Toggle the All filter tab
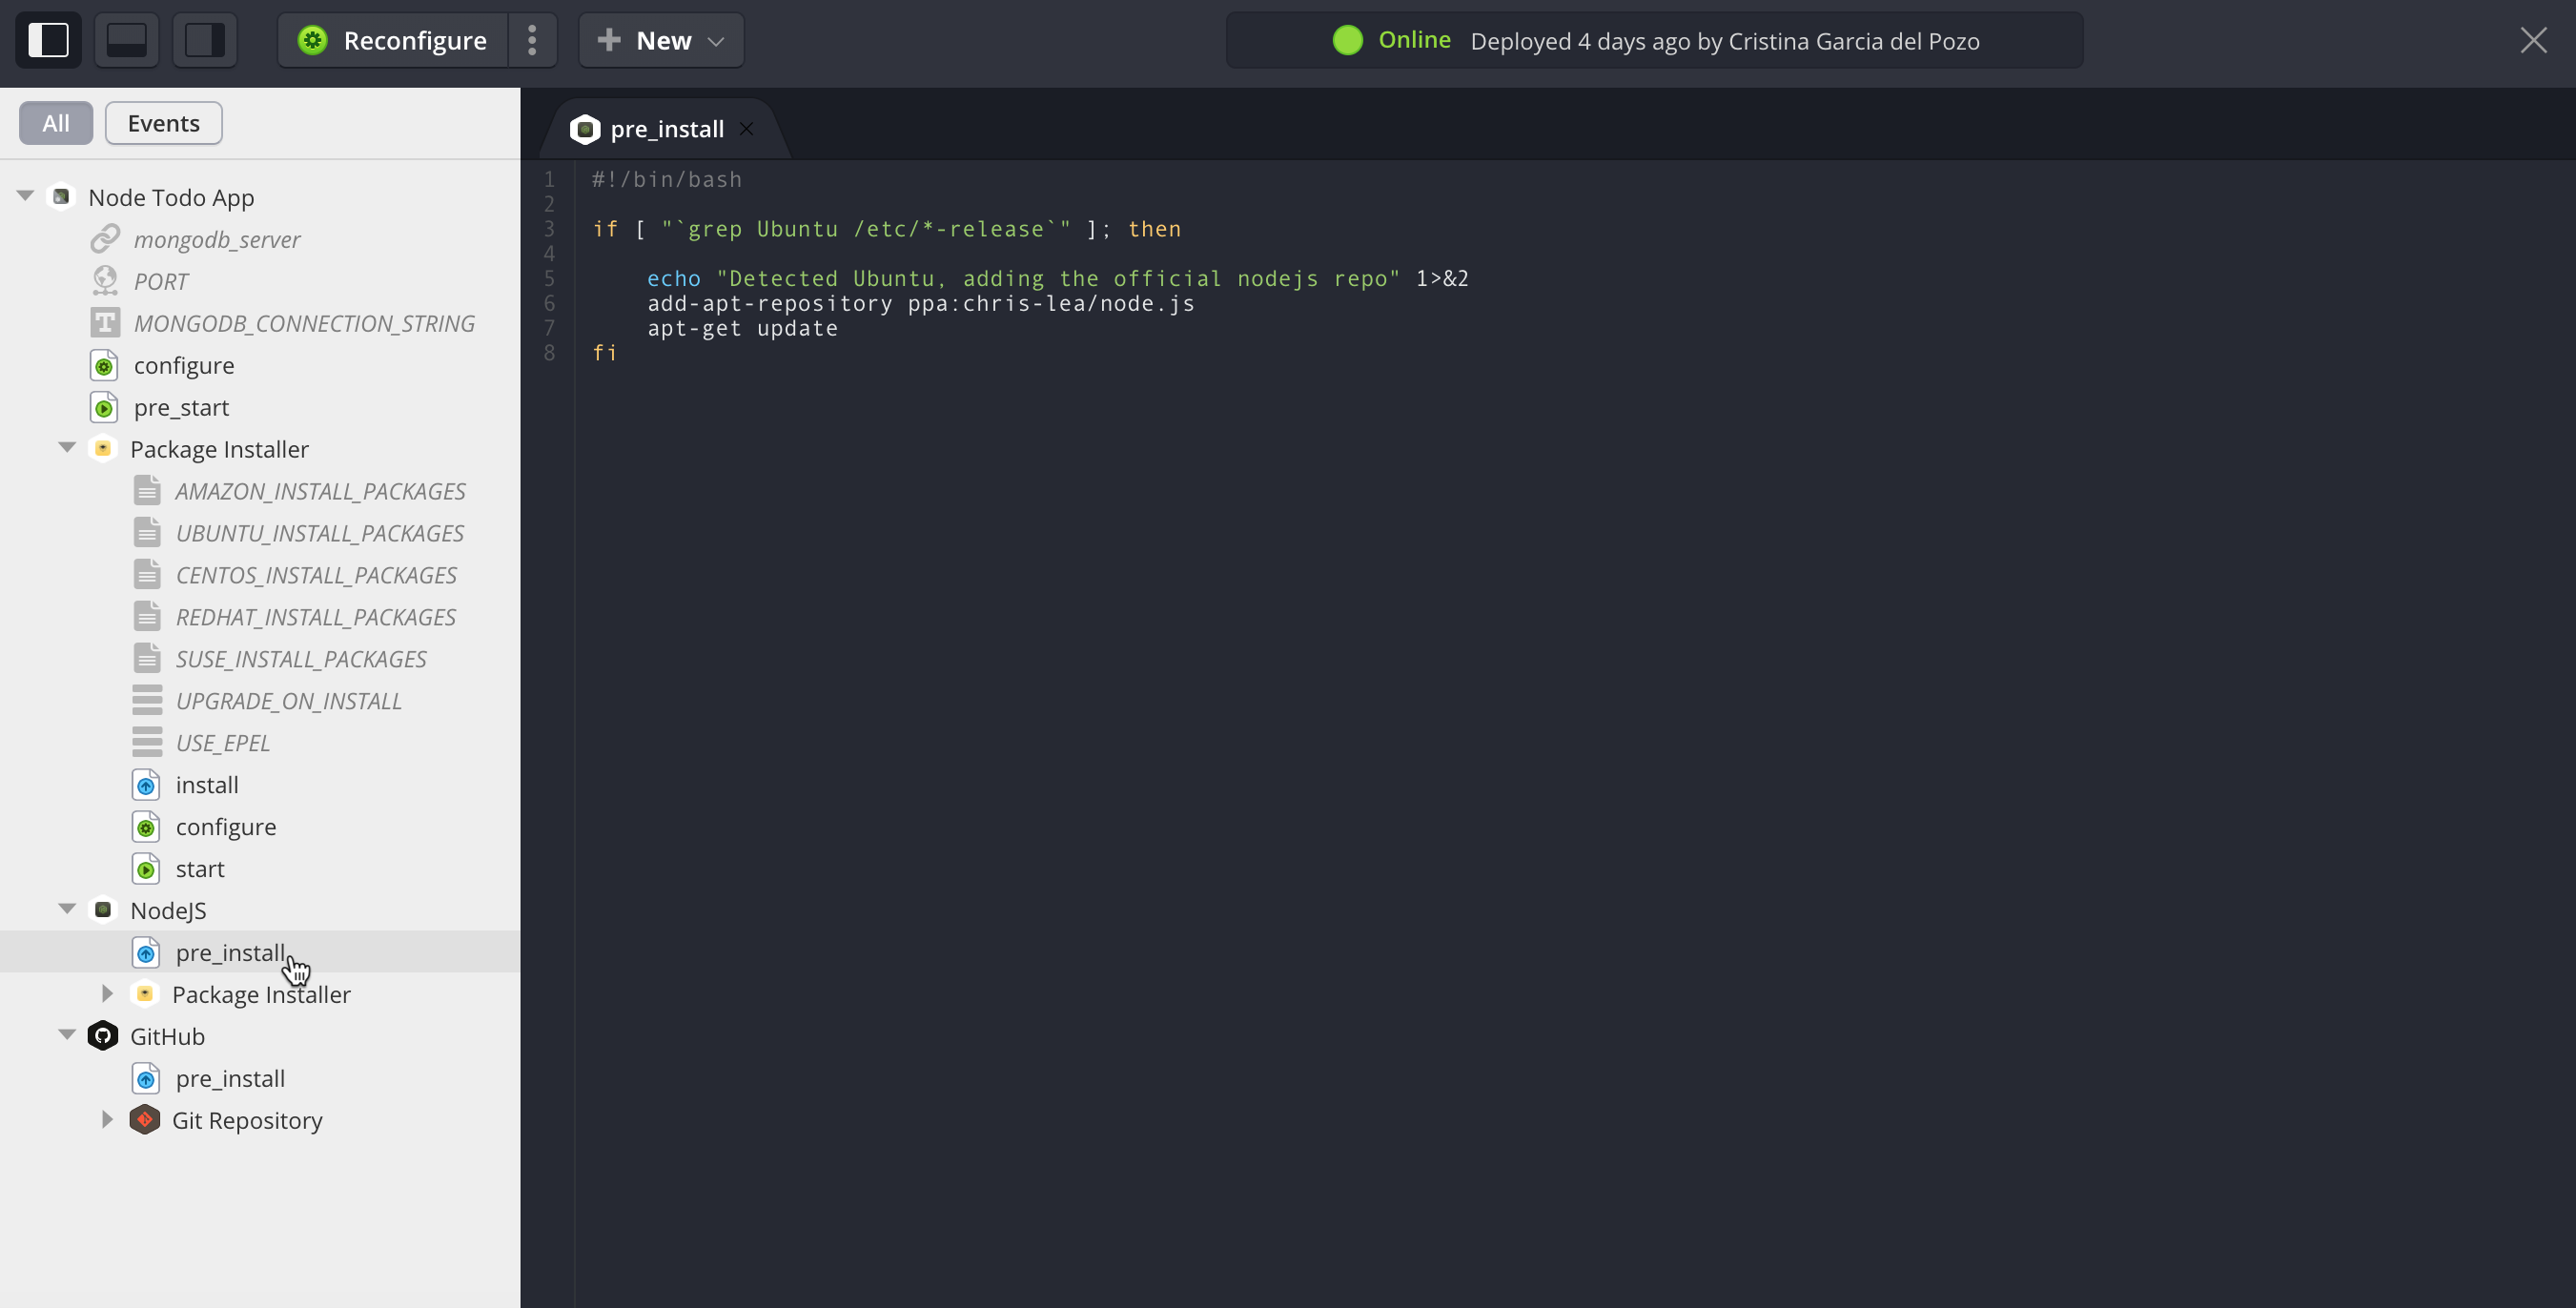This screenshot has height=1308, width=2576. (x=55, y=122)
